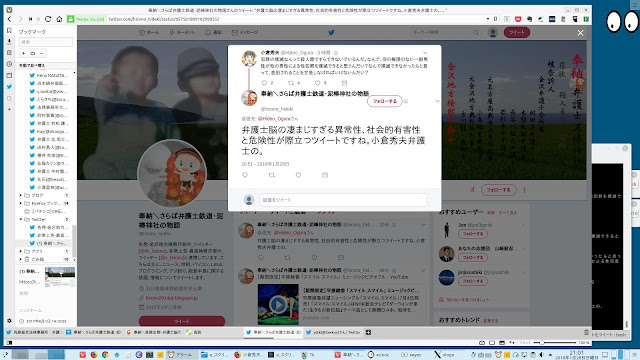Follow suggested user jinjisoshiki
Screen dimensions: 640x360
coord(473,281)
